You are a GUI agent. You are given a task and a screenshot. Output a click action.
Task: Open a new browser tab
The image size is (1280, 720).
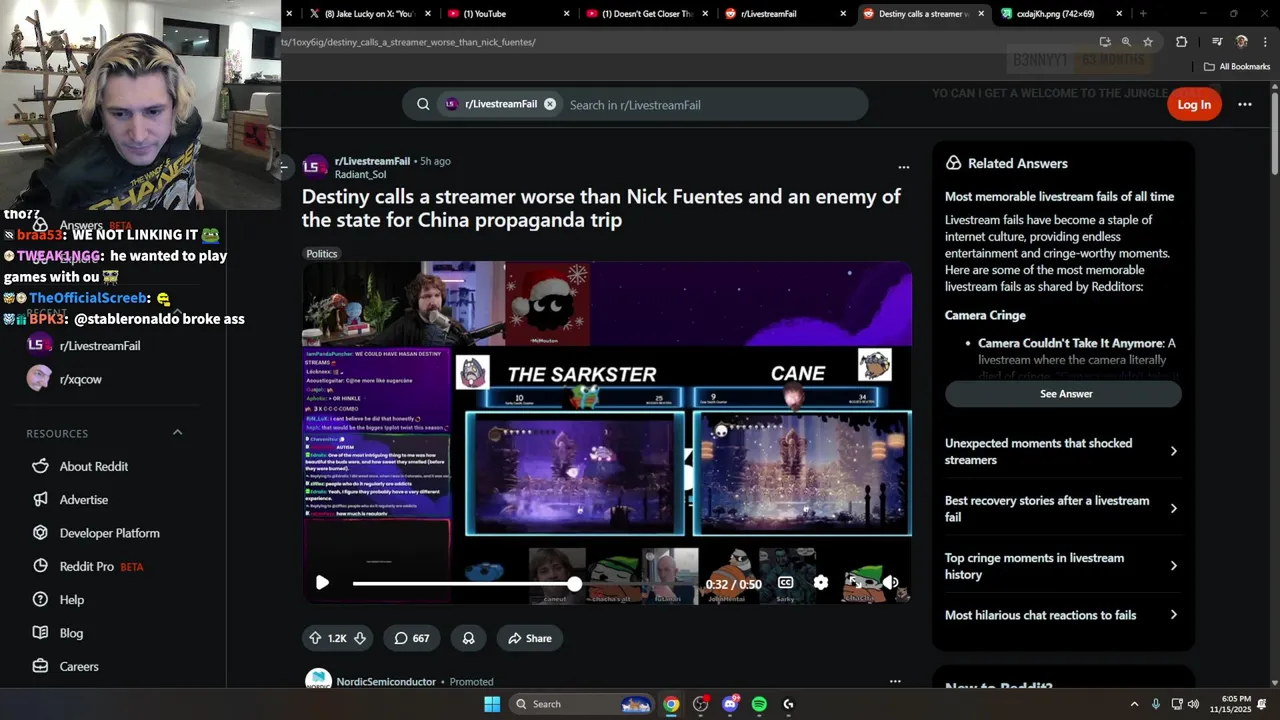click(x=1143, y=14)
